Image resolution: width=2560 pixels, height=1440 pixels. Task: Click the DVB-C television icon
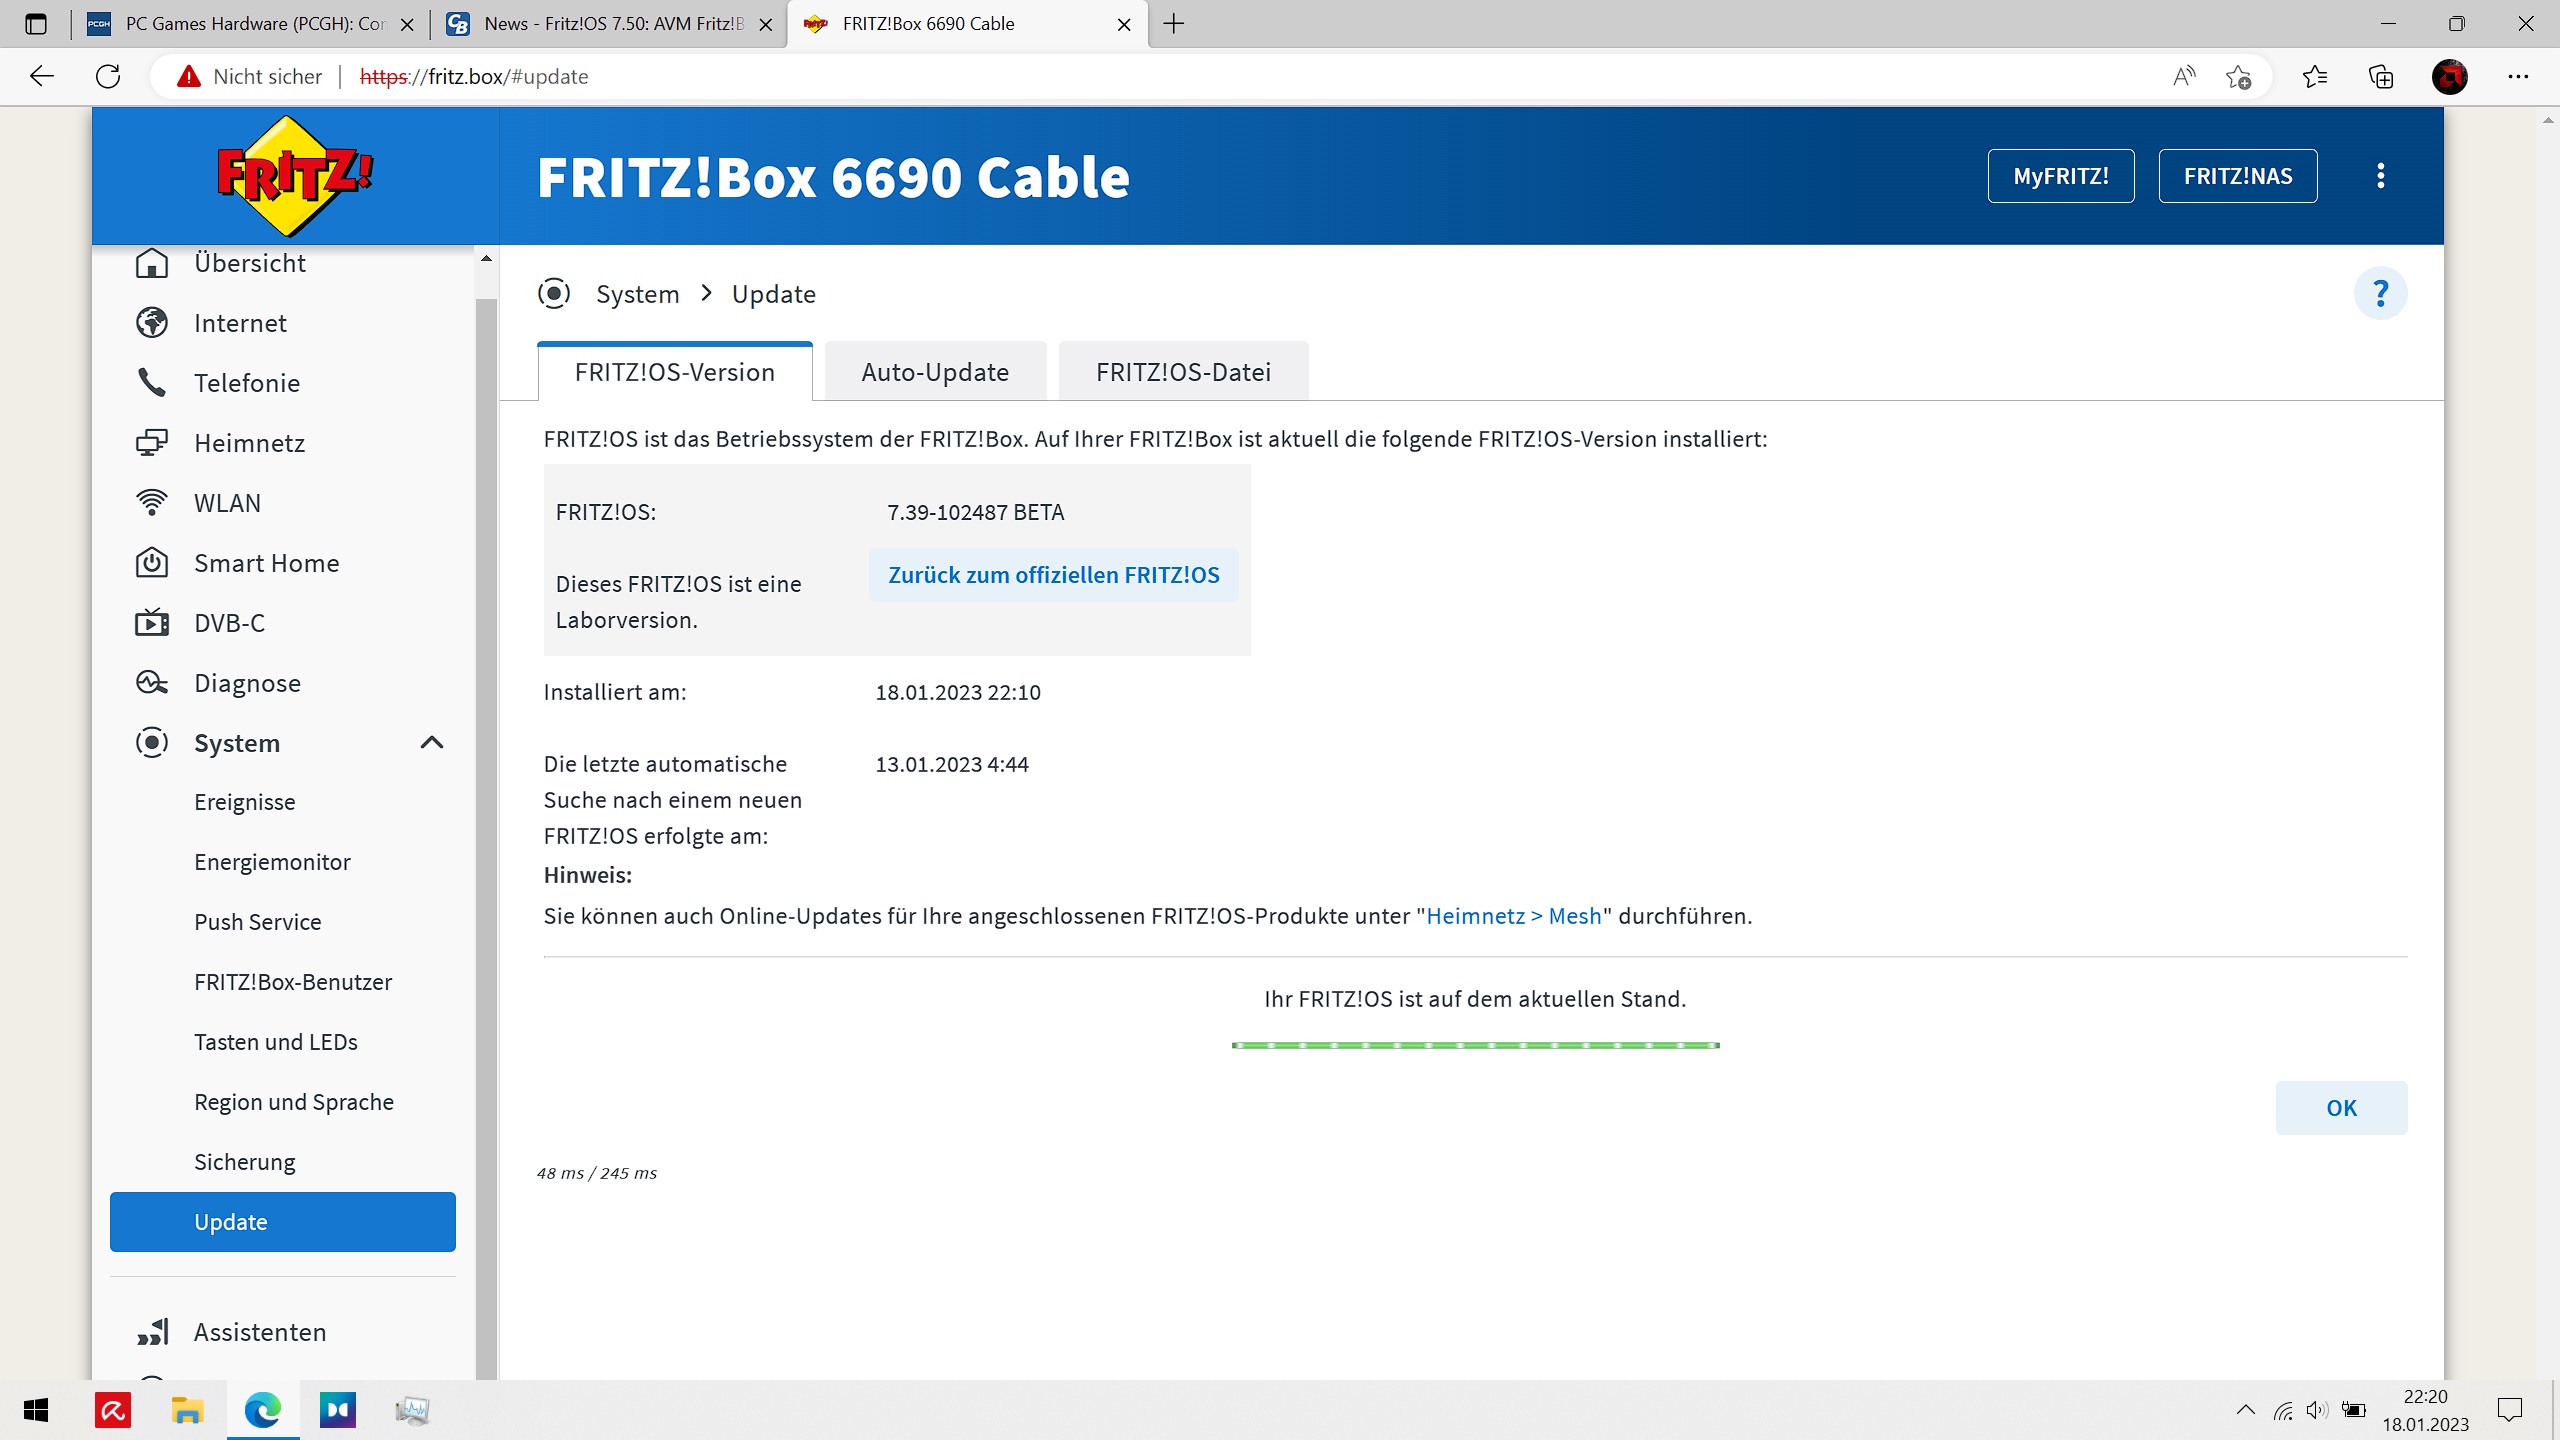tap(152, 623)
